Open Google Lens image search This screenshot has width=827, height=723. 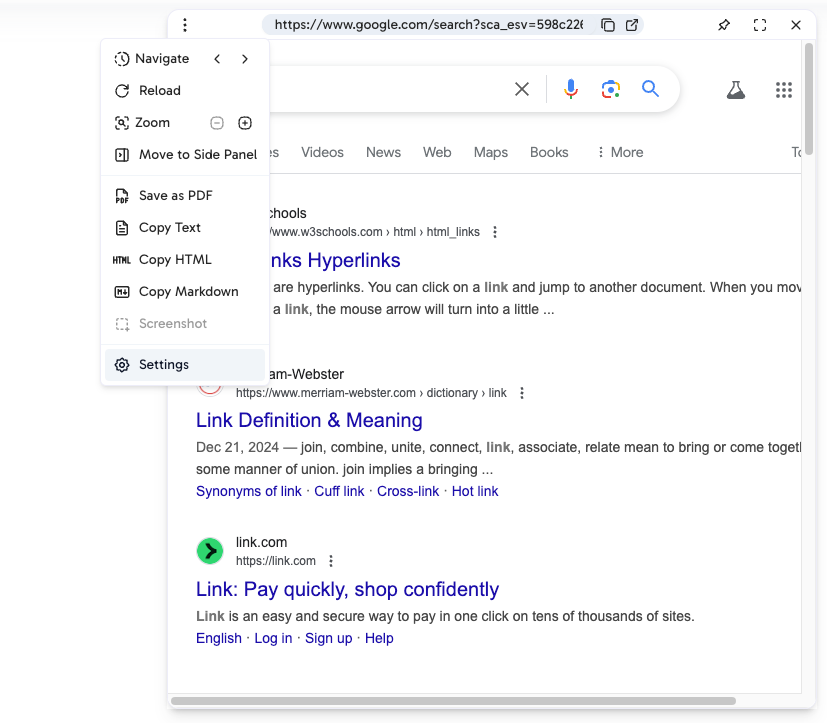611,90
